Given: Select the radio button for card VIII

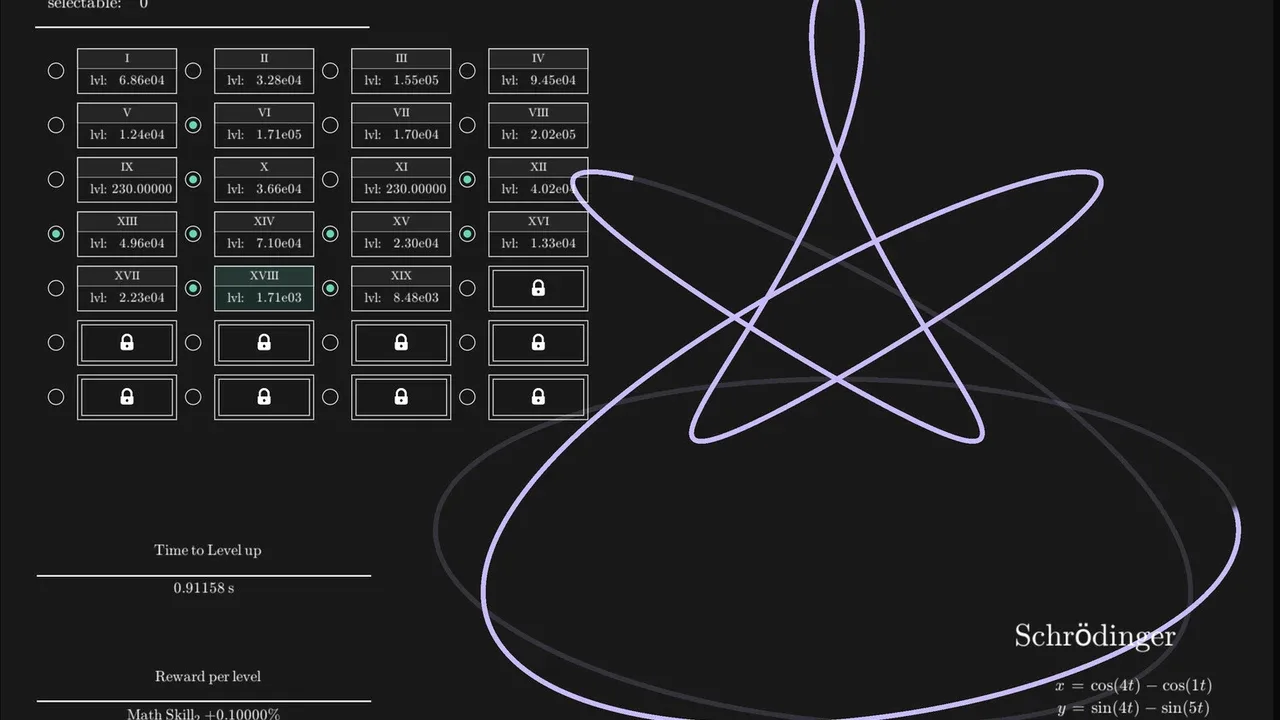Looking at the screenshot, I should 467,125.
